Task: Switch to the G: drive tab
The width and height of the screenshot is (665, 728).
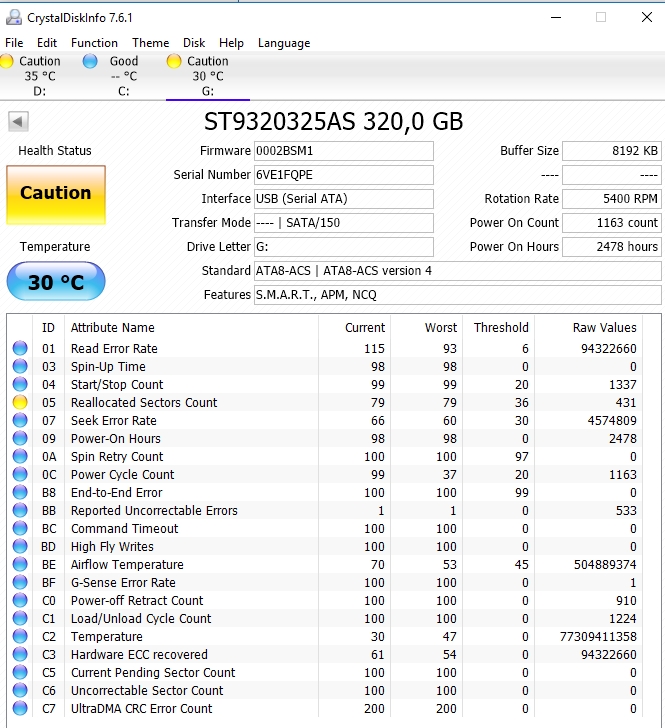Action: tap(207, 76)
